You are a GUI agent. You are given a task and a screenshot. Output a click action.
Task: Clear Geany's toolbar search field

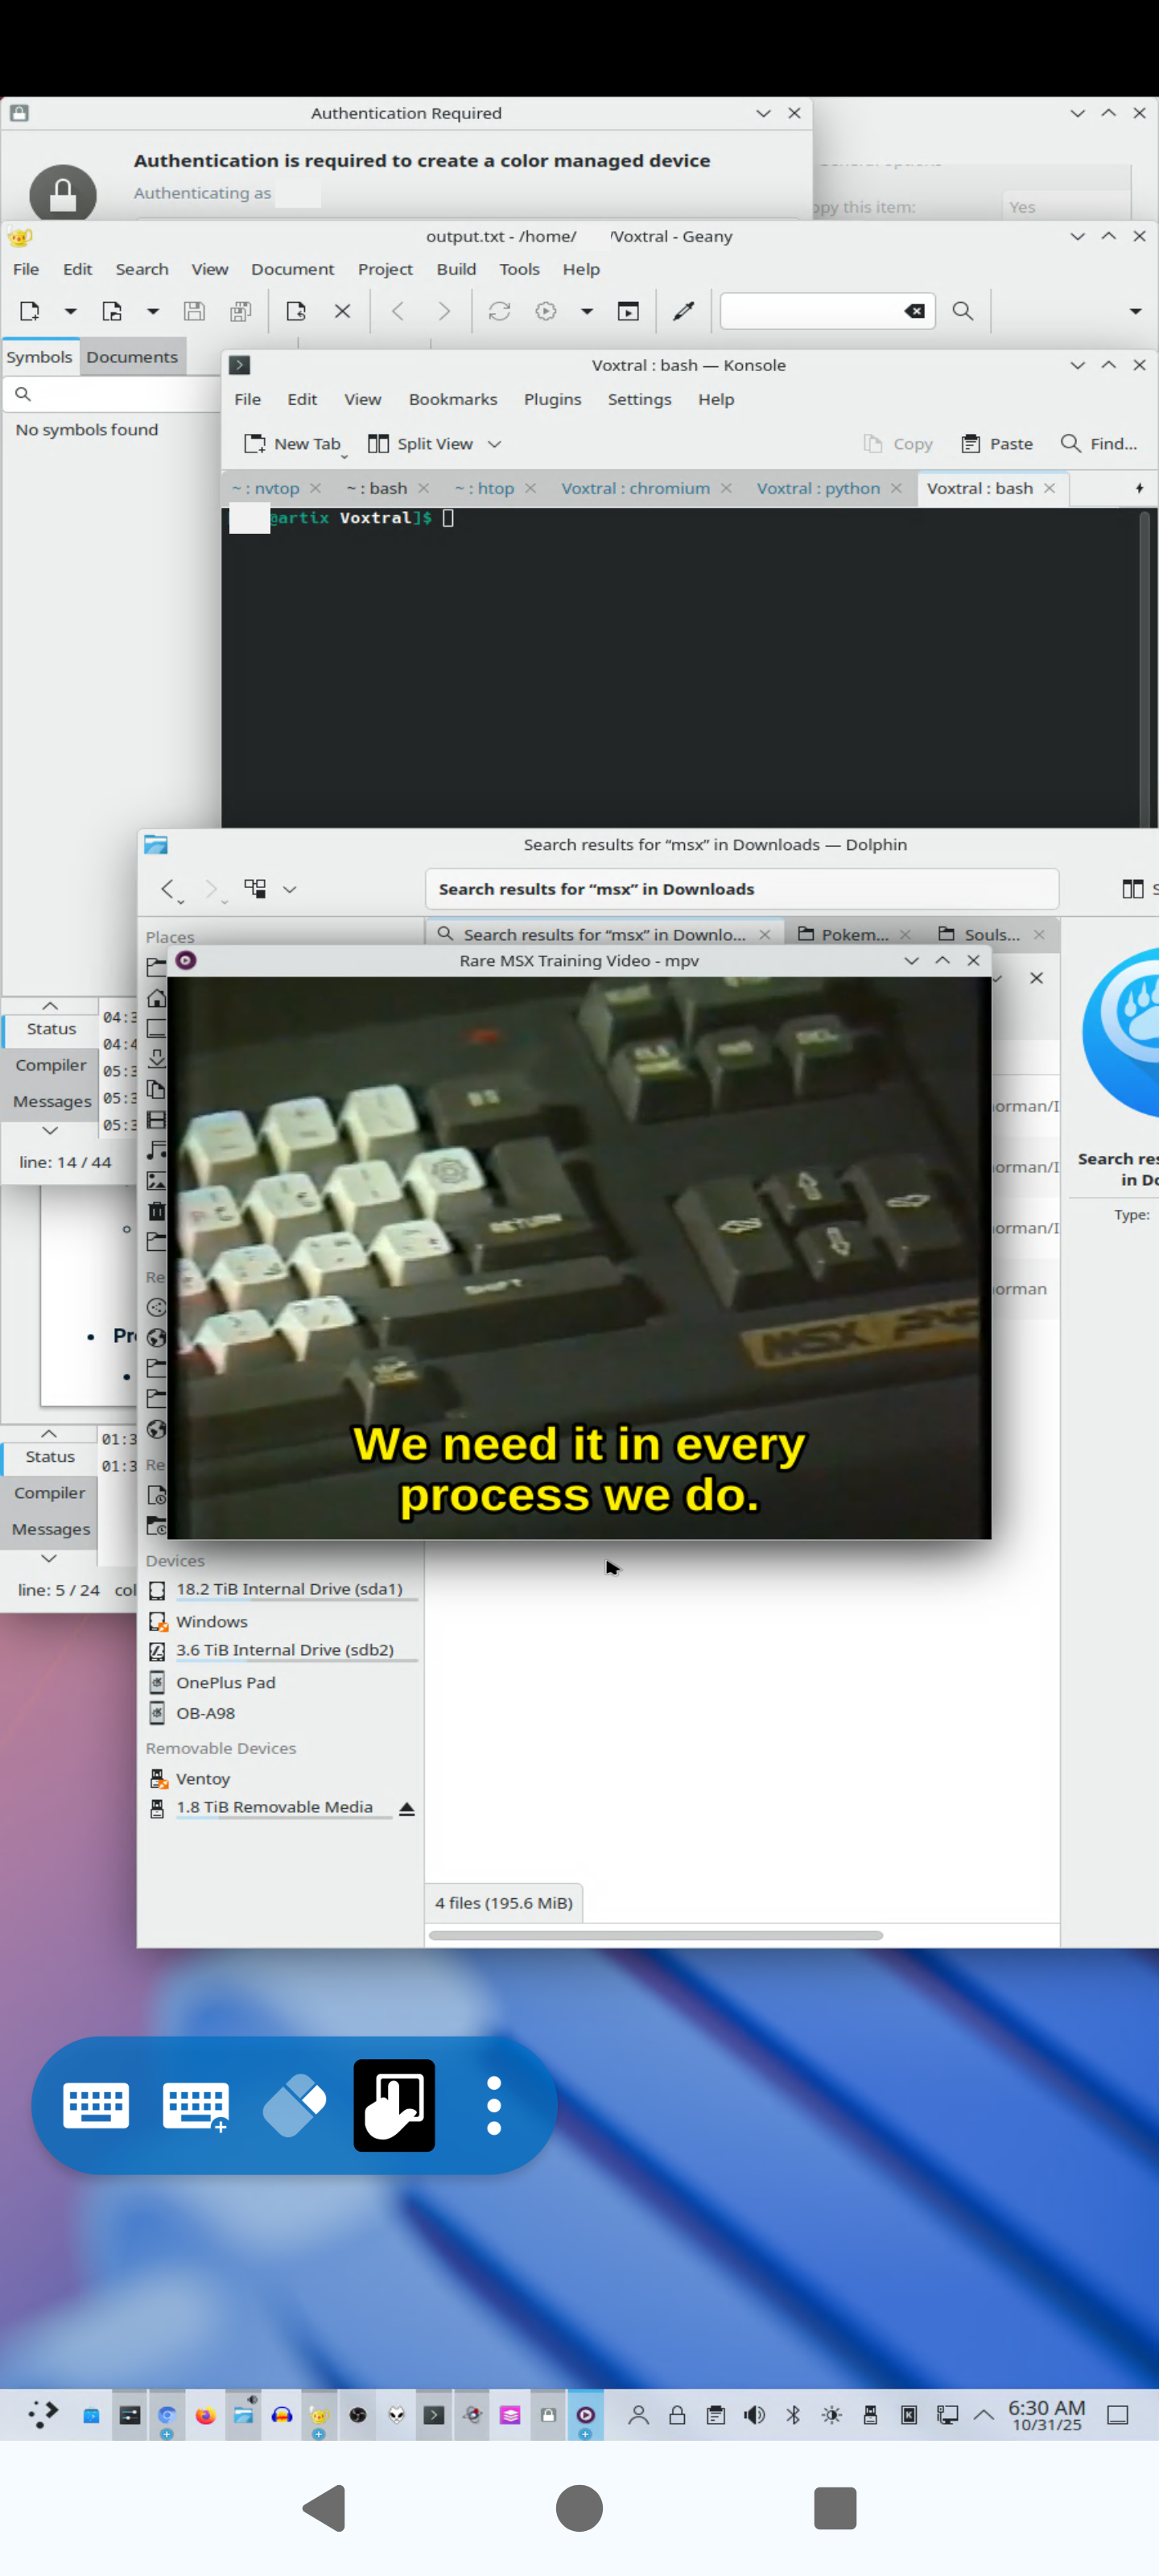pyautogui.click(x=915, y=311)
